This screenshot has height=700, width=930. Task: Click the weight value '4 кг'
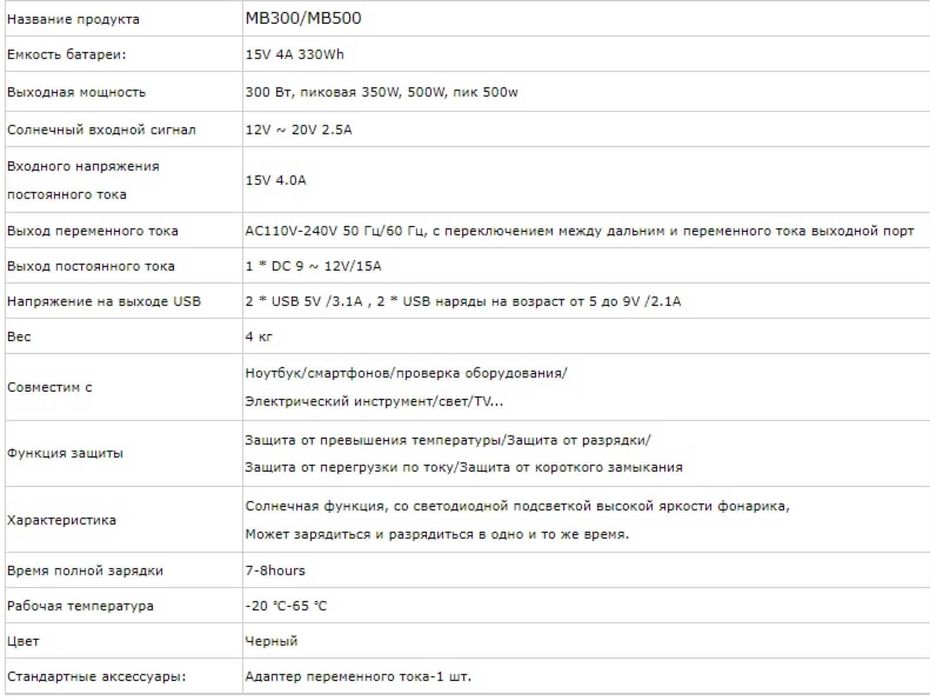point(258,337)
